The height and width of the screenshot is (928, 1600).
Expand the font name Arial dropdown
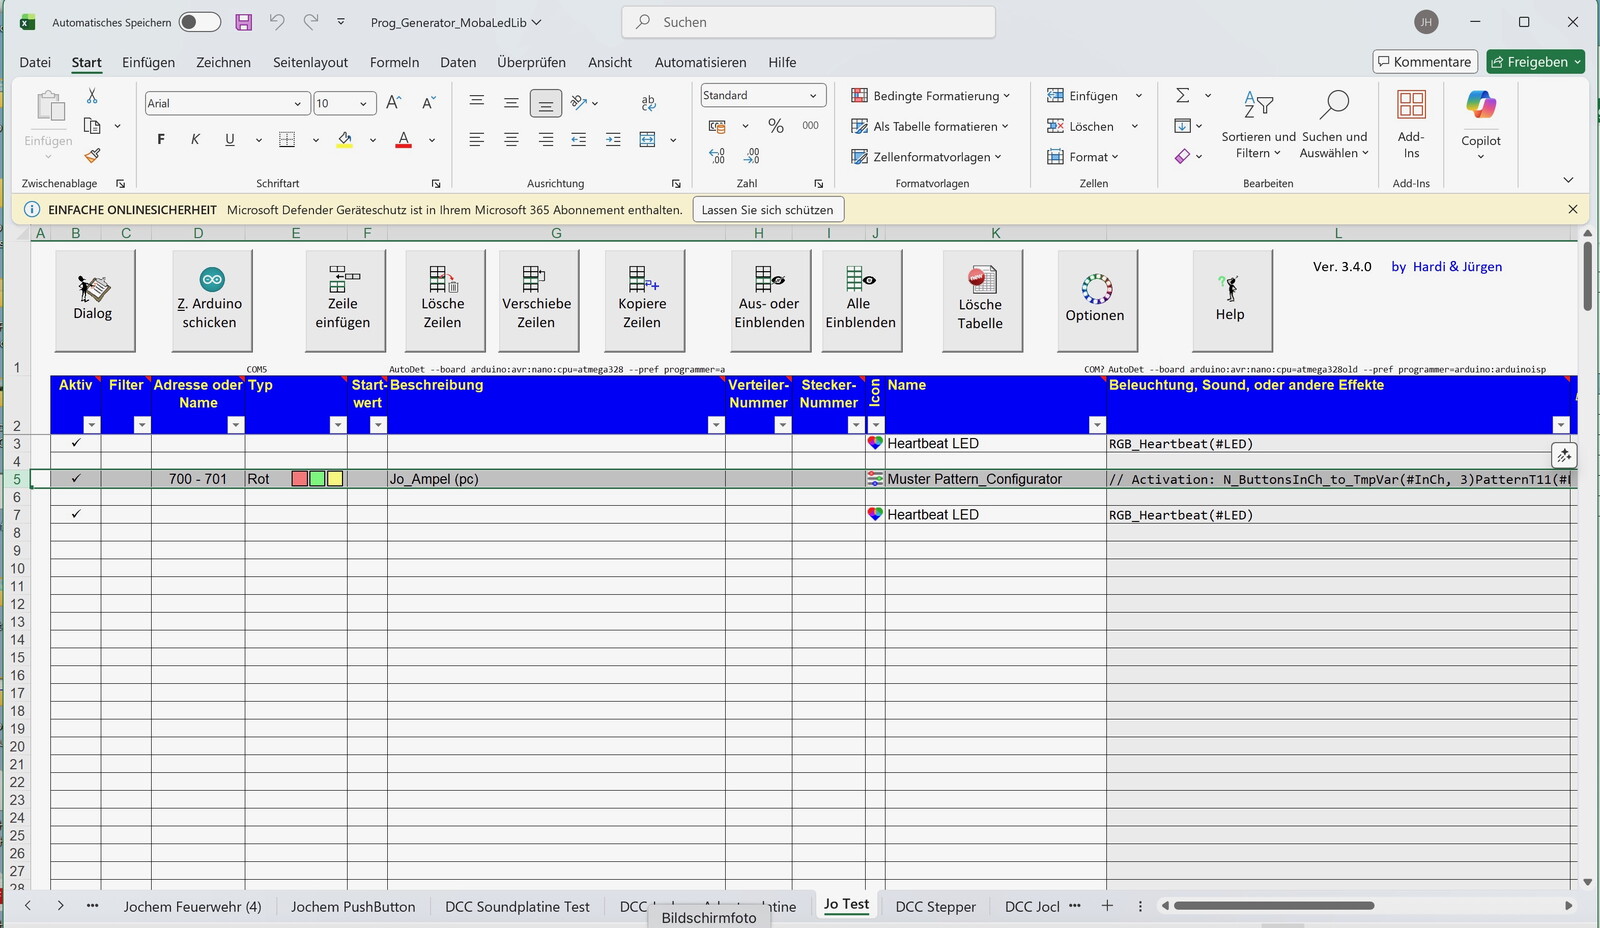[x=297, y=104]
